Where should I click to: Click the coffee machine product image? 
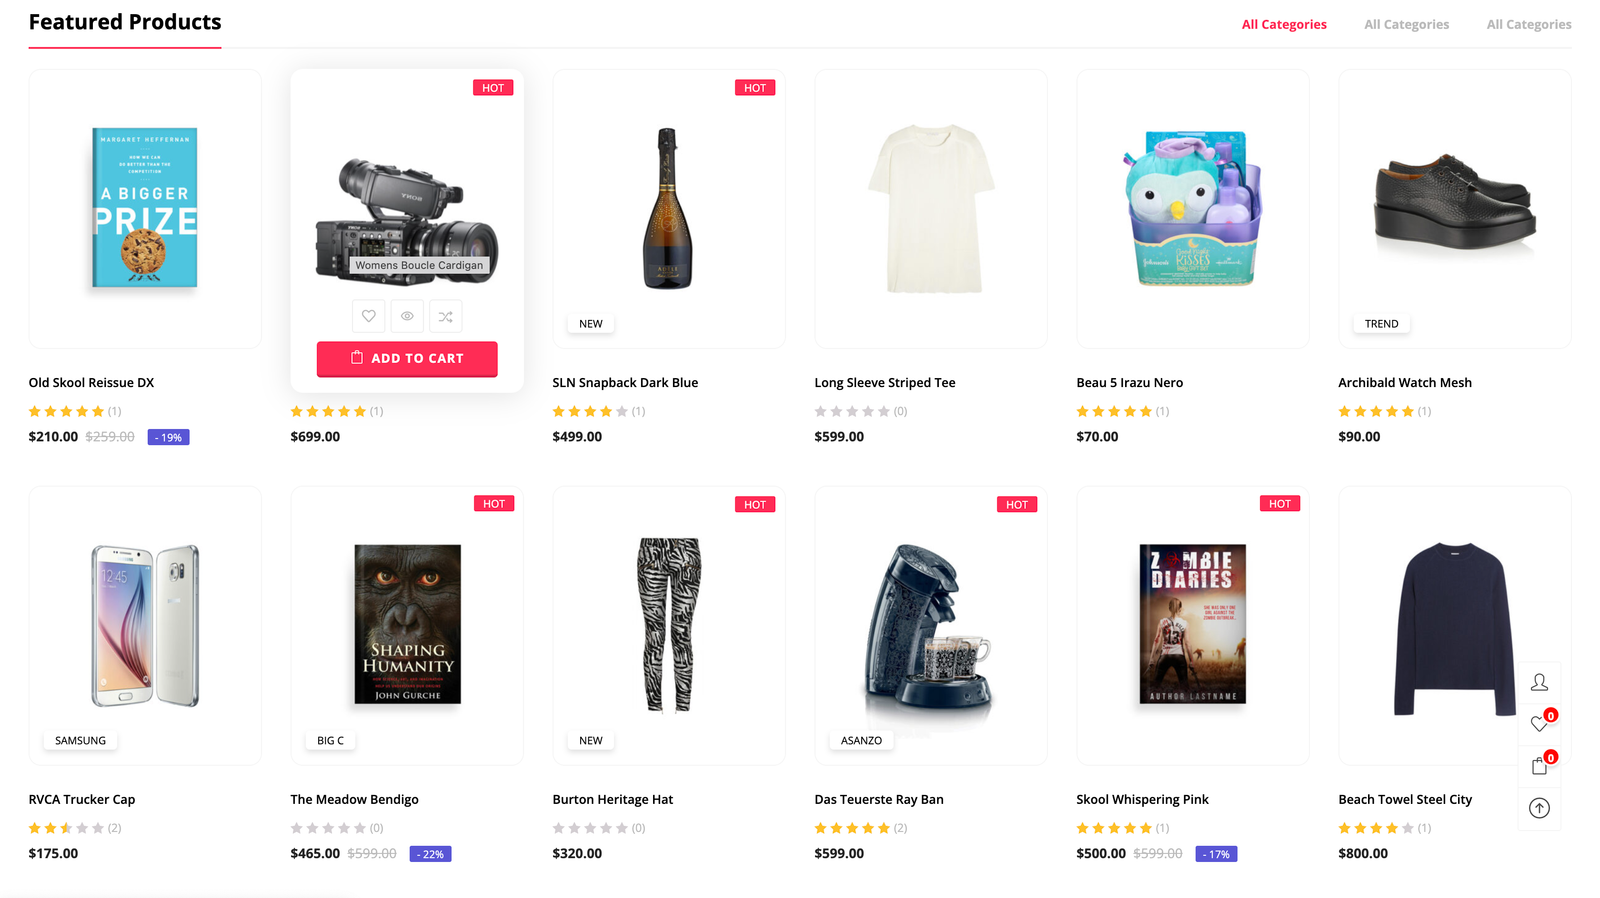pos(928,624)
